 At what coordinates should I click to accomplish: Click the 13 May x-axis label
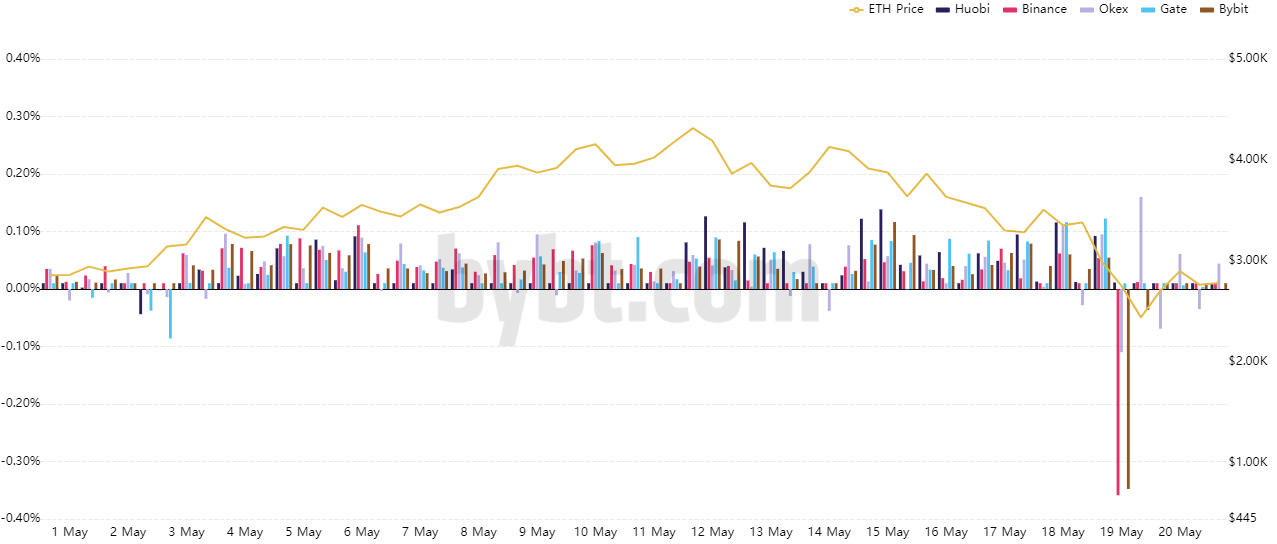(771, 532)
